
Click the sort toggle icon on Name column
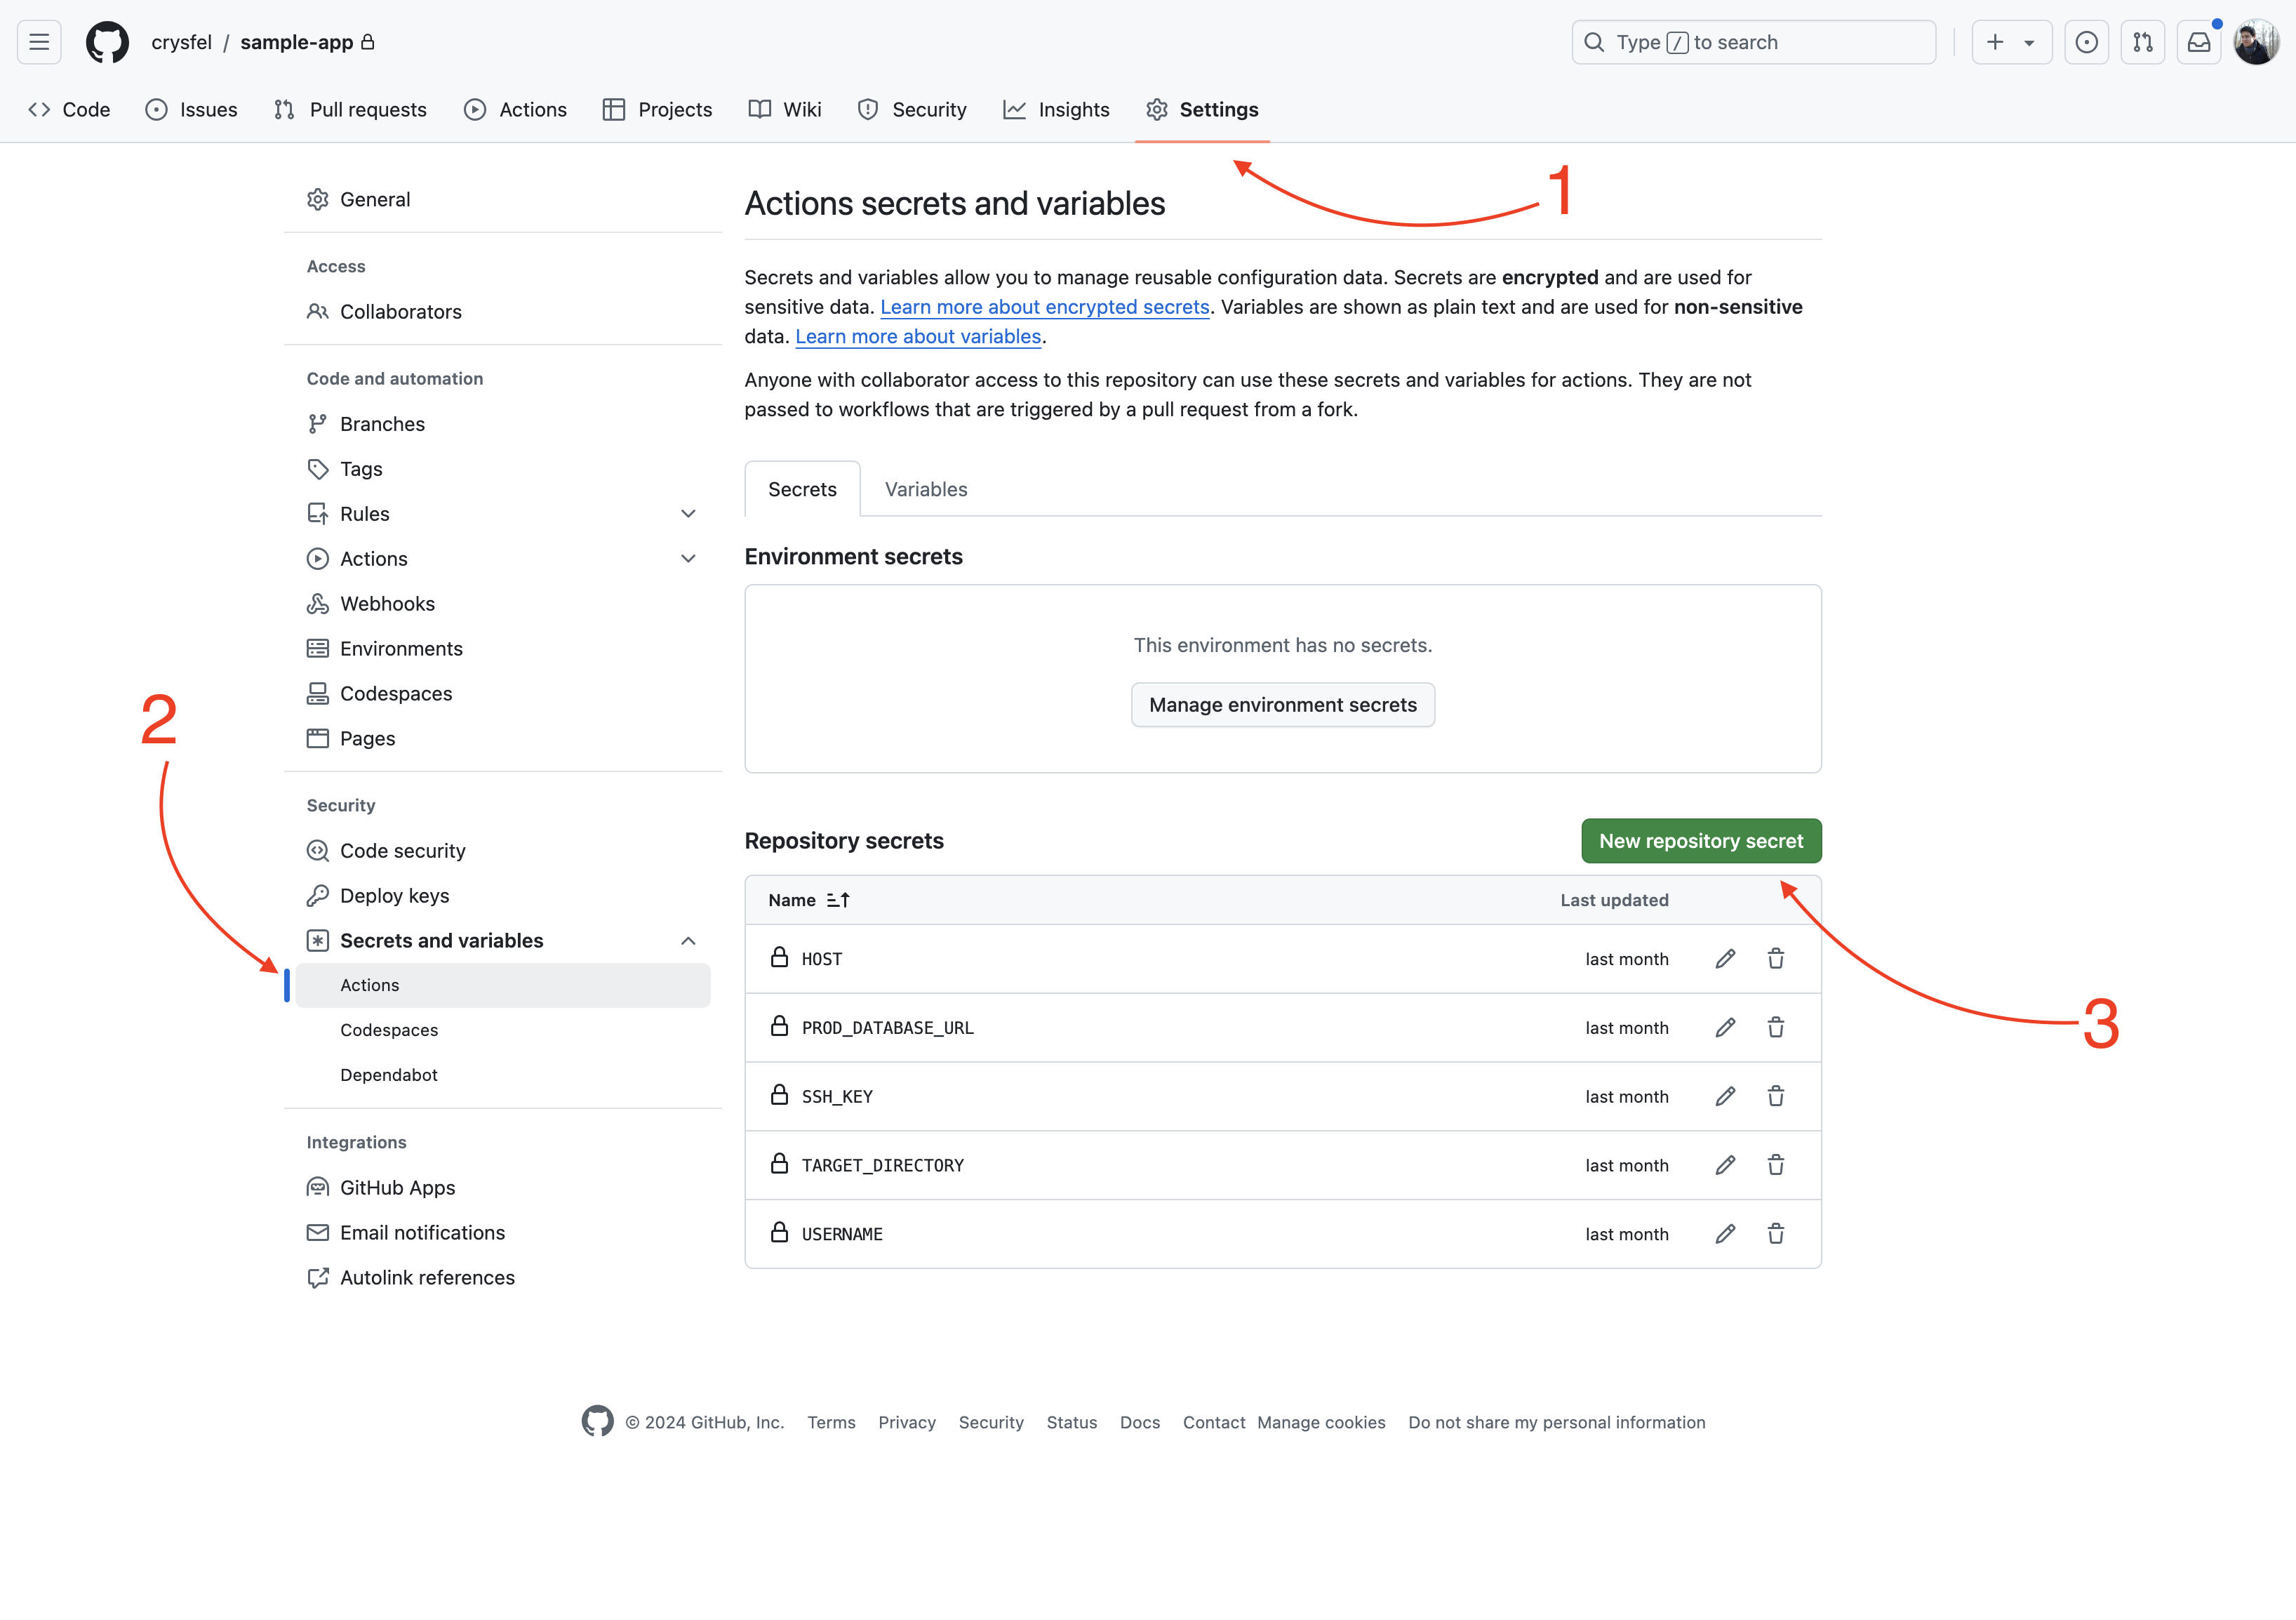tap(839, 899)
